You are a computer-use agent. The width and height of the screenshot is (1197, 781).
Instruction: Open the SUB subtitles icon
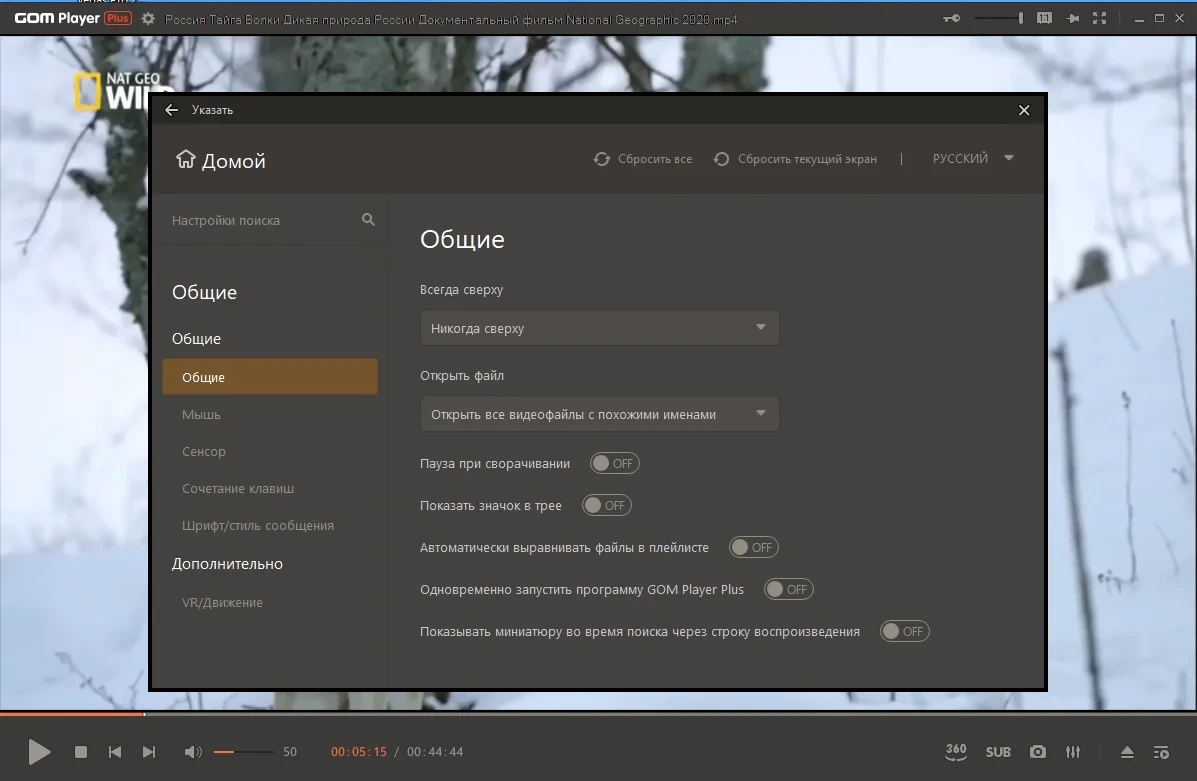click(998, 752)
